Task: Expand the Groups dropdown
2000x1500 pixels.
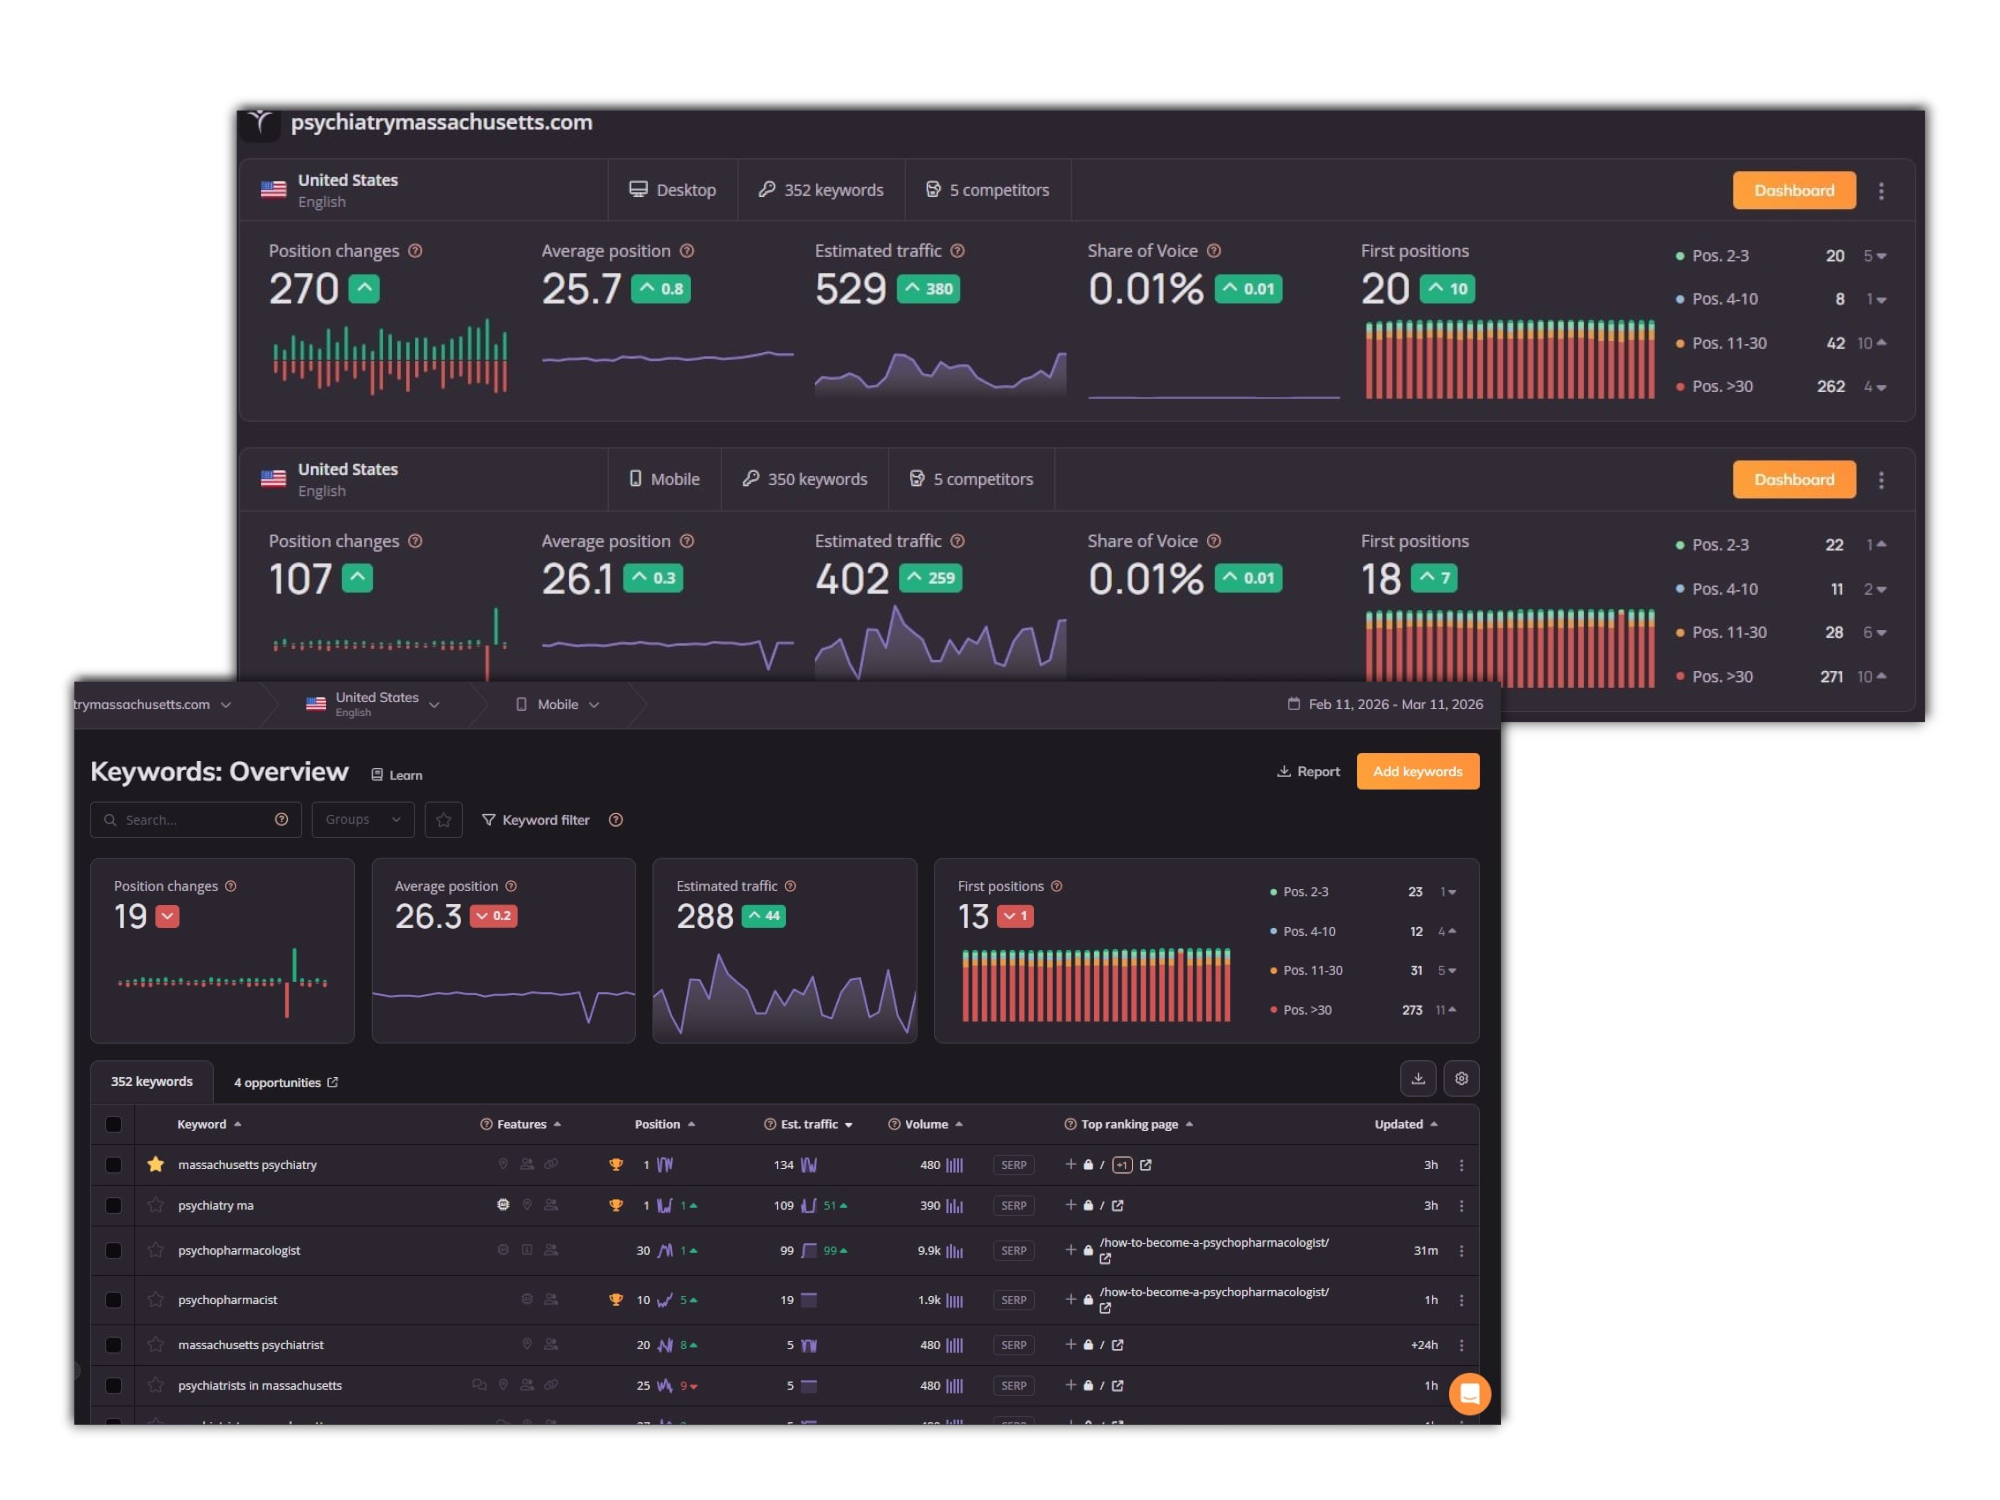Action: tap(362, 820)
